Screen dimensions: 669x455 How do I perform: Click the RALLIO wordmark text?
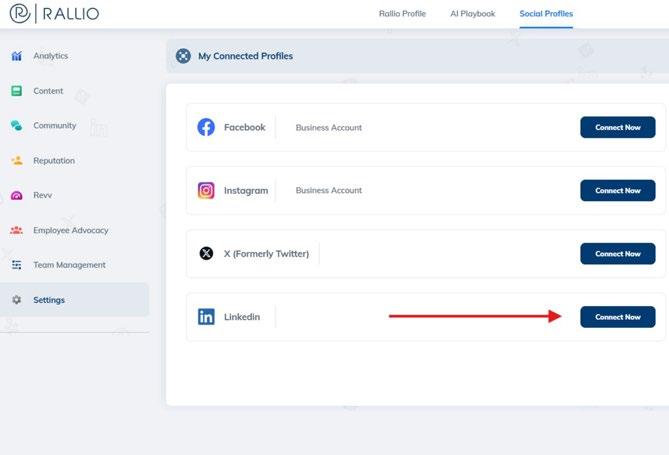(71, 14)
